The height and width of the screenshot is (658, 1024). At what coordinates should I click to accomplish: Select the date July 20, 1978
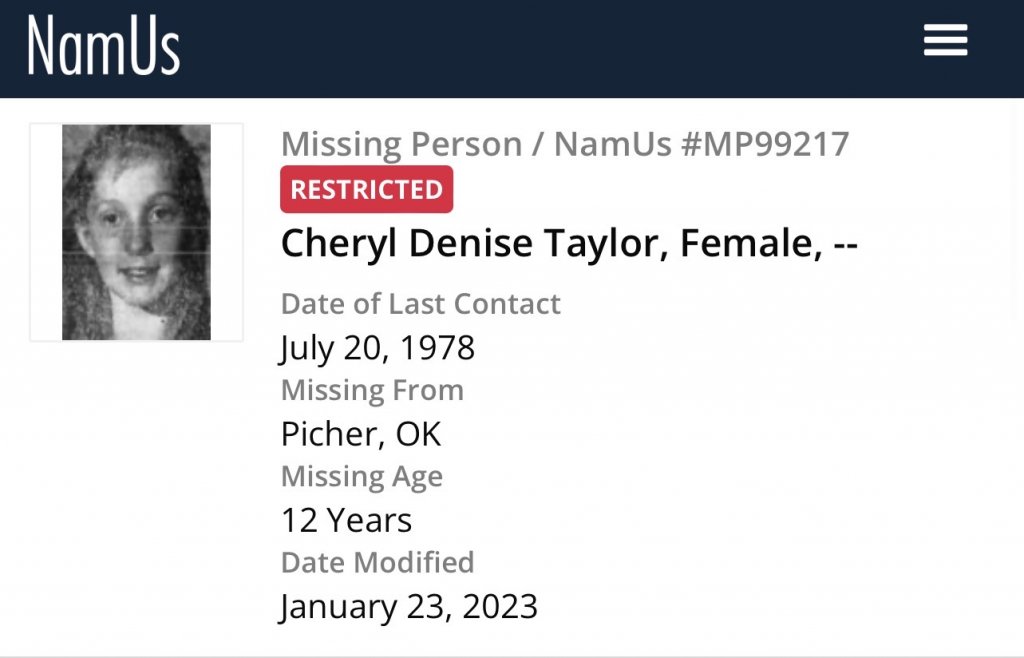377,347
